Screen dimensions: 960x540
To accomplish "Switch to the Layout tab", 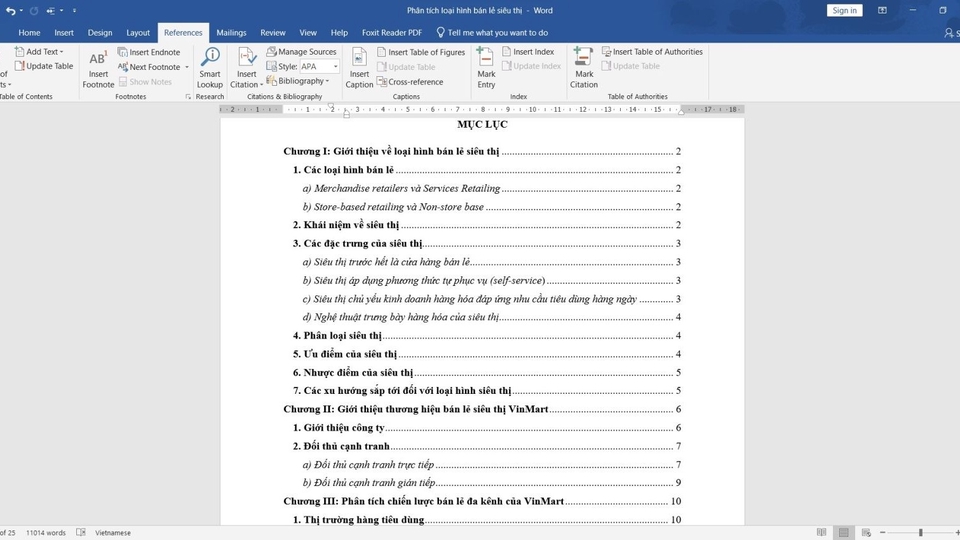I will pyautogui.click(x=138, y=33).
